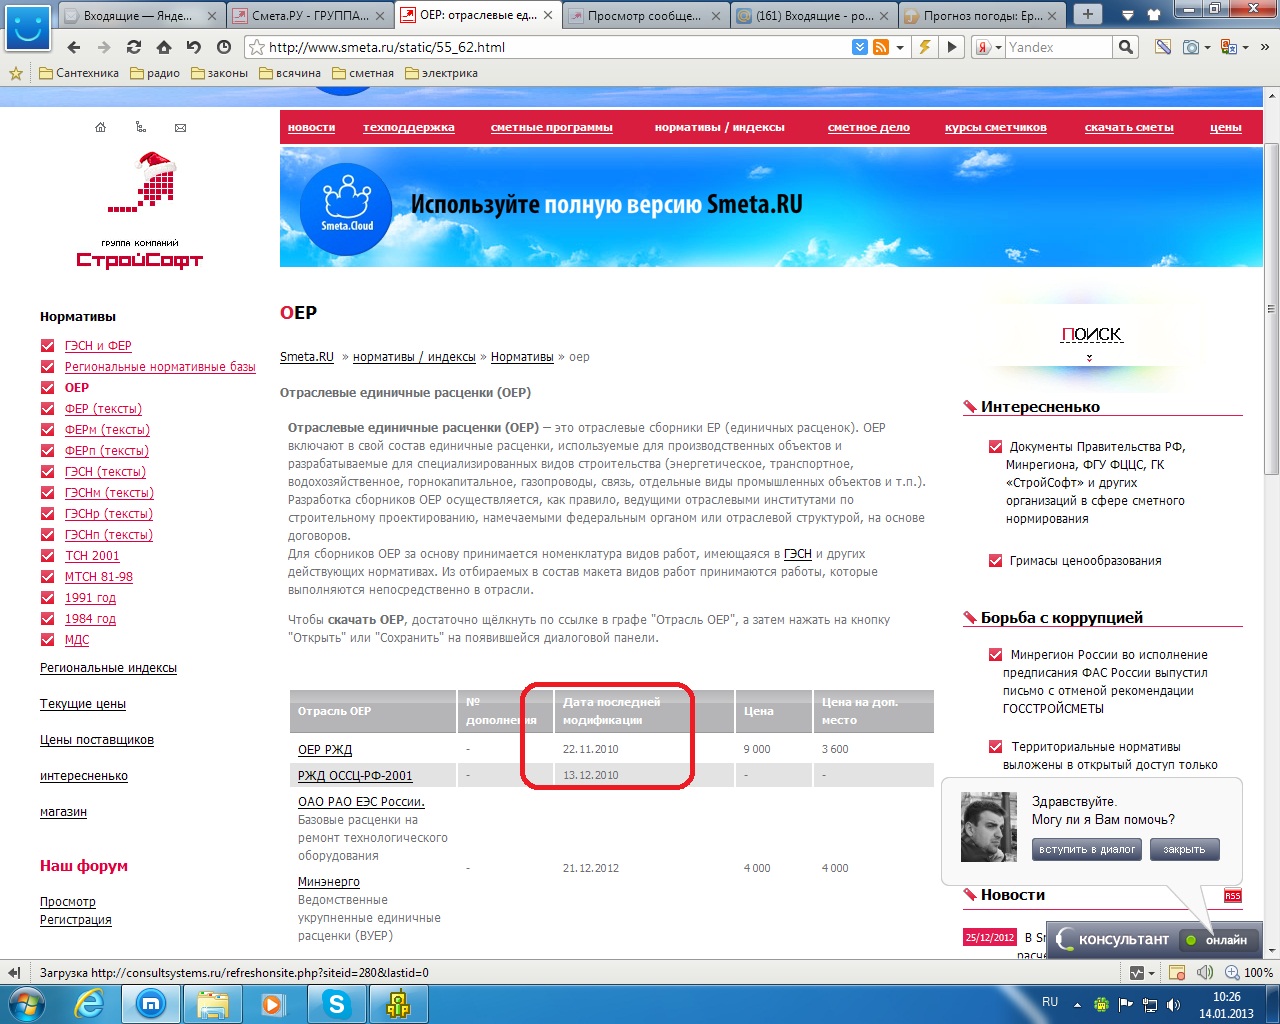Screen dimensions: 1280x1024
Task: Open the resource monitor status icon
Action: [1137, 972]
